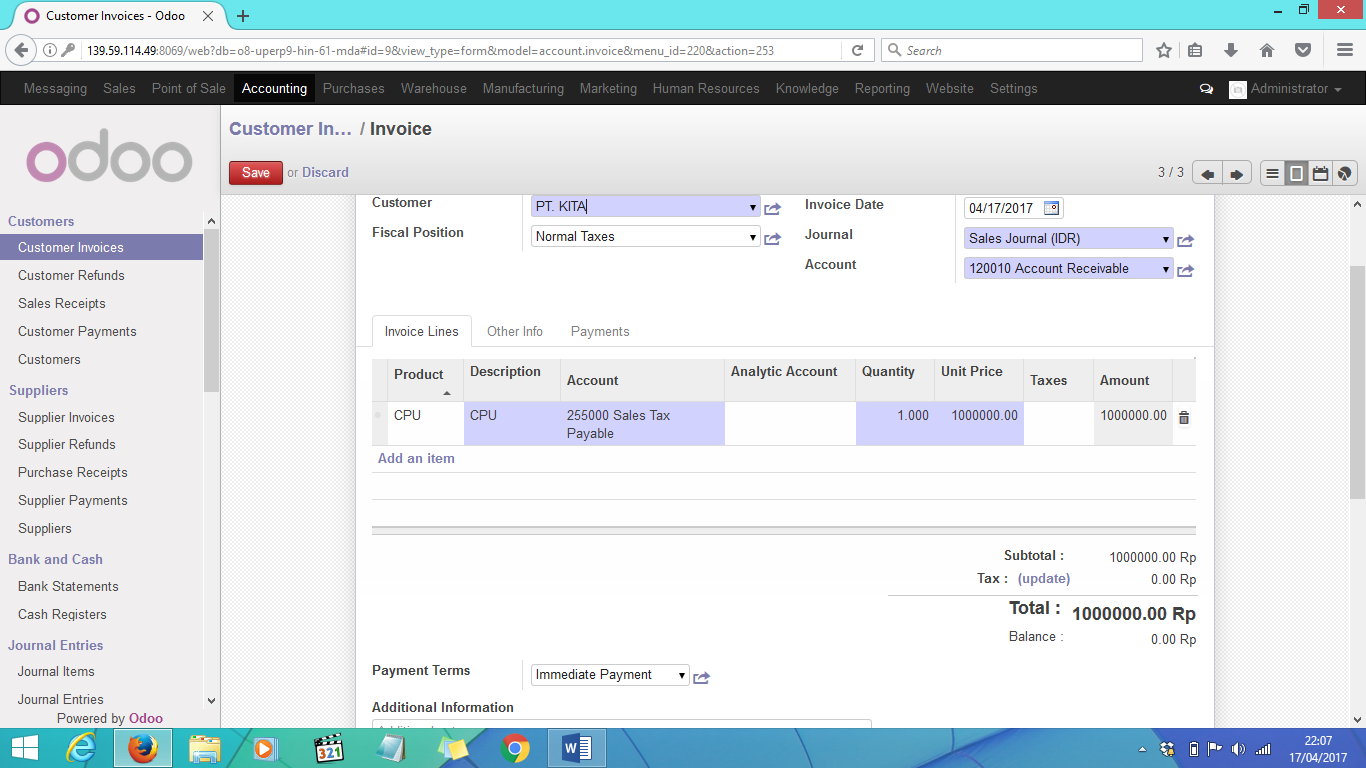Open the Journal external link icon
This screenshot has width=1366, height=768.
tap(1185, 240)
